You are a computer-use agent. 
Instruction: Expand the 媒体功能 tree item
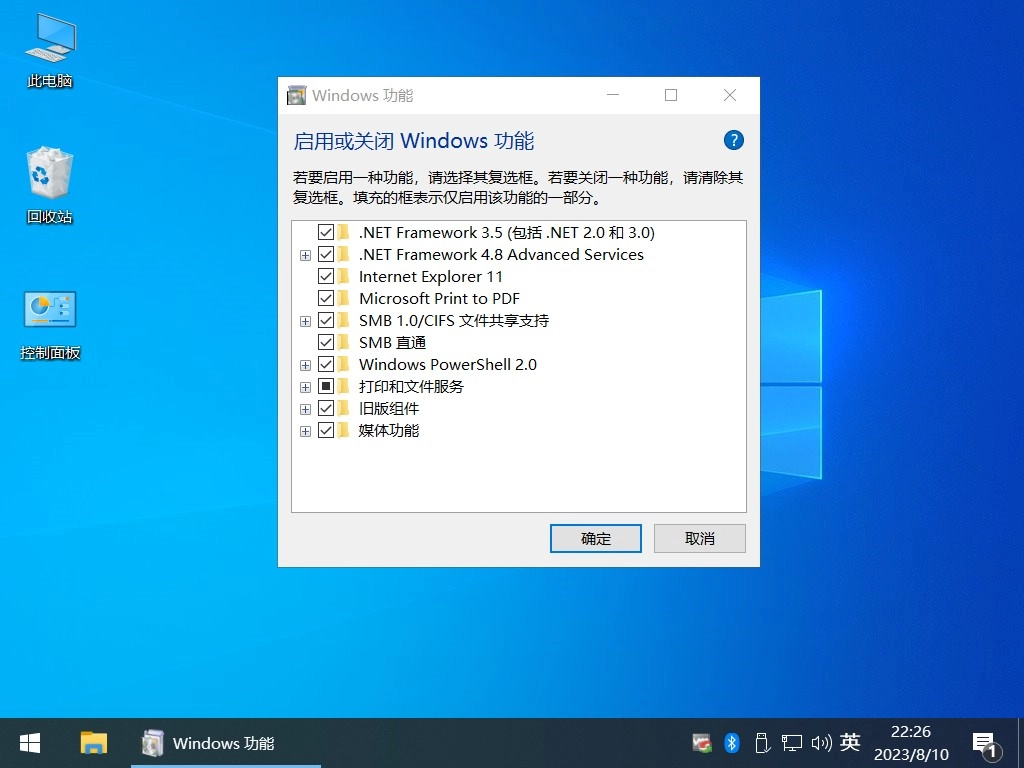(x=306, y=430)
